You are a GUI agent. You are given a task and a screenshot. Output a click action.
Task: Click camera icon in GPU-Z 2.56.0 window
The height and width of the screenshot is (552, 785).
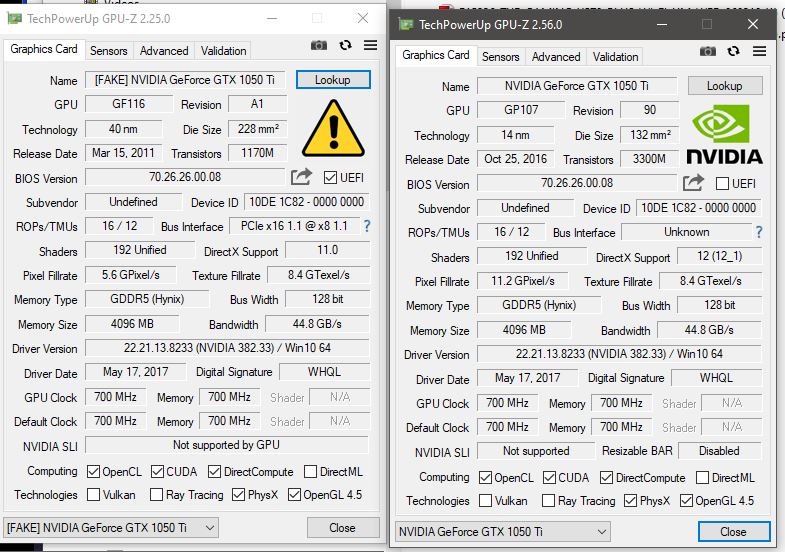(707, 51)
